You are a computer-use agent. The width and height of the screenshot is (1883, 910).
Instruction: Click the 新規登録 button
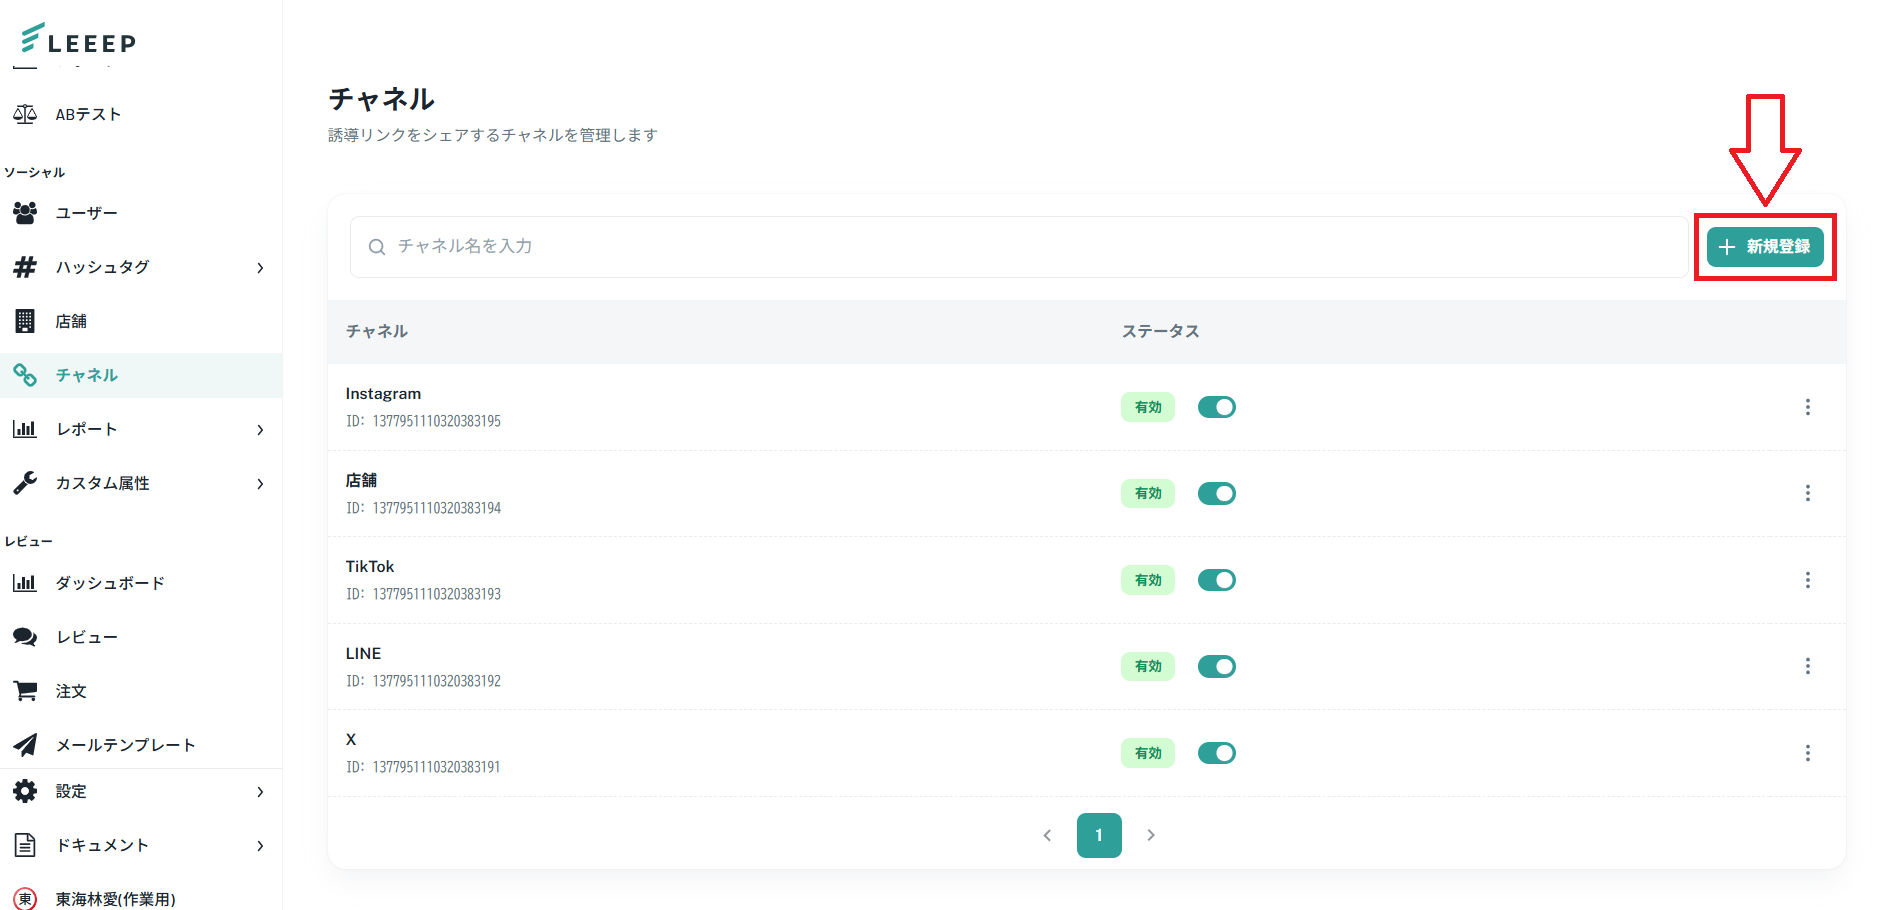(x=1765, y=247)
